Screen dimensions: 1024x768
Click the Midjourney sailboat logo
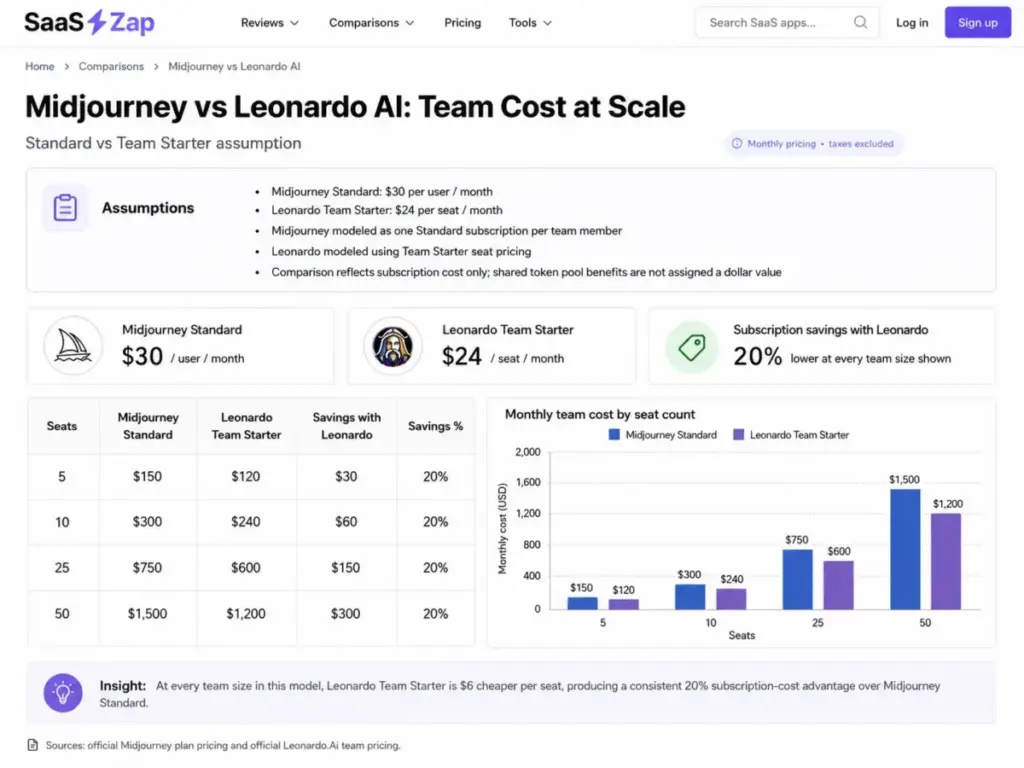[x=72, y=346]
